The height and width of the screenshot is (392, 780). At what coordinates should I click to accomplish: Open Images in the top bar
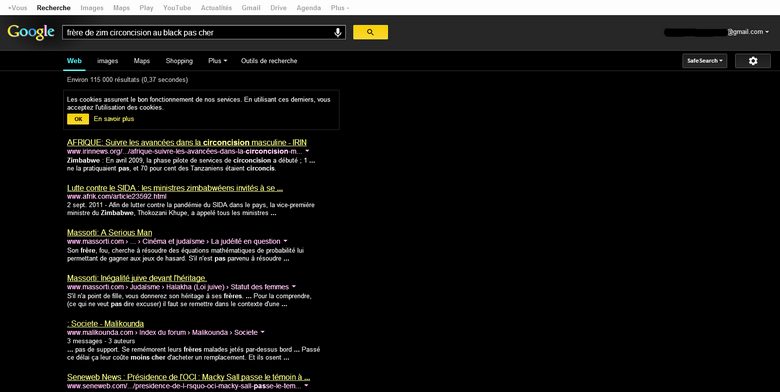pos(92,8)
